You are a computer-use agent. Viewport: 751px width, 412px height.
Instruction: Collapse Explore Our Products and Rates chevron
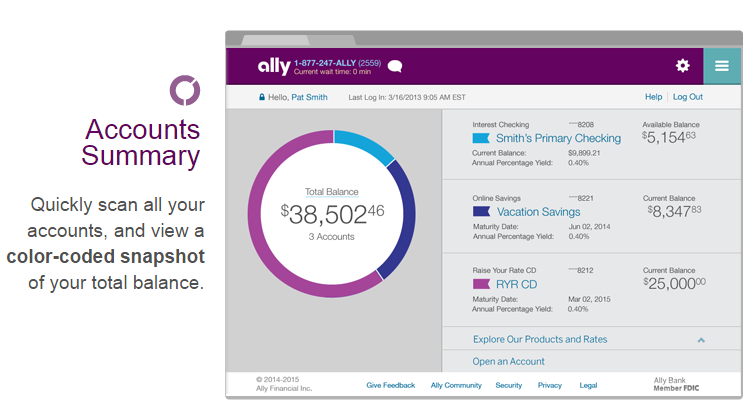point(701,340)
